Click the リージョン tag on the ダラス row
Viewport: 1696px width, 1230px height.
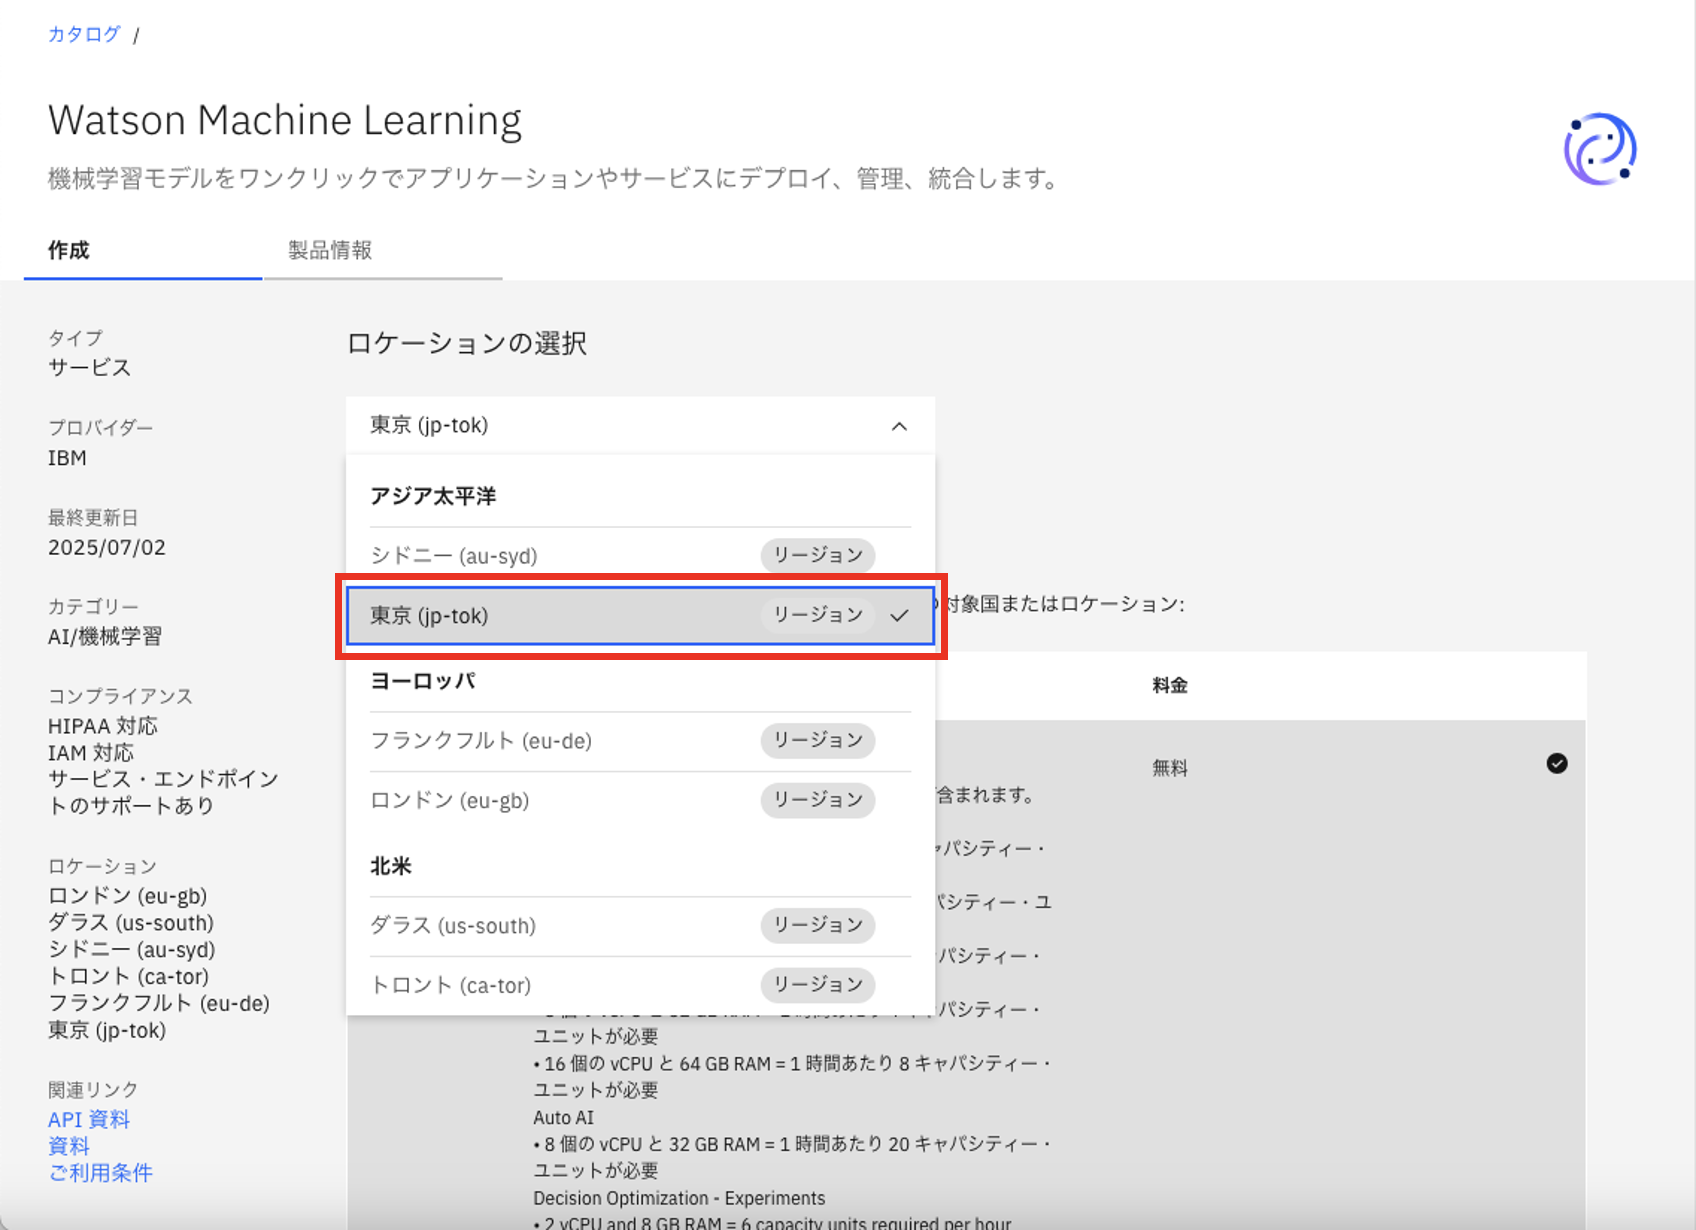pyautogui.click(x=817, y=925)
